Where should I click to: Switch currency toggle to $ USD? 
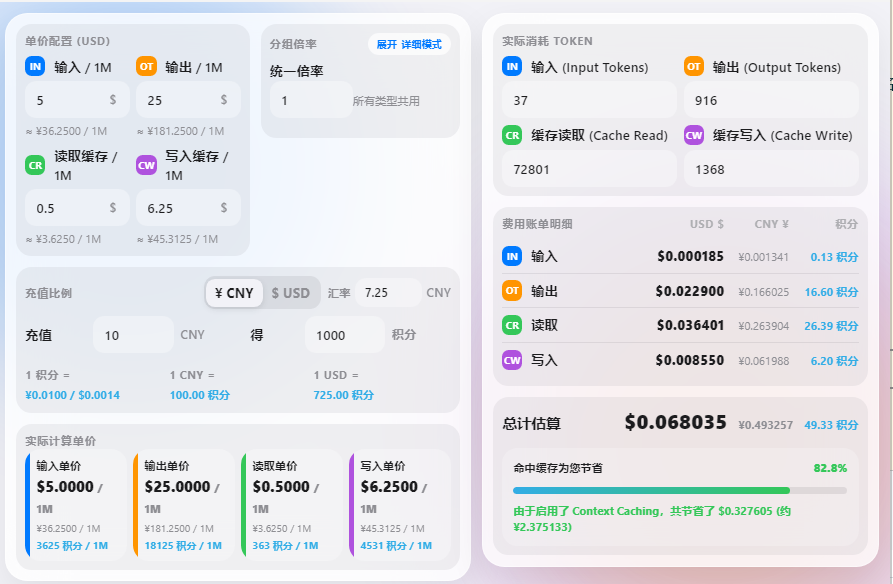point(291,293)
